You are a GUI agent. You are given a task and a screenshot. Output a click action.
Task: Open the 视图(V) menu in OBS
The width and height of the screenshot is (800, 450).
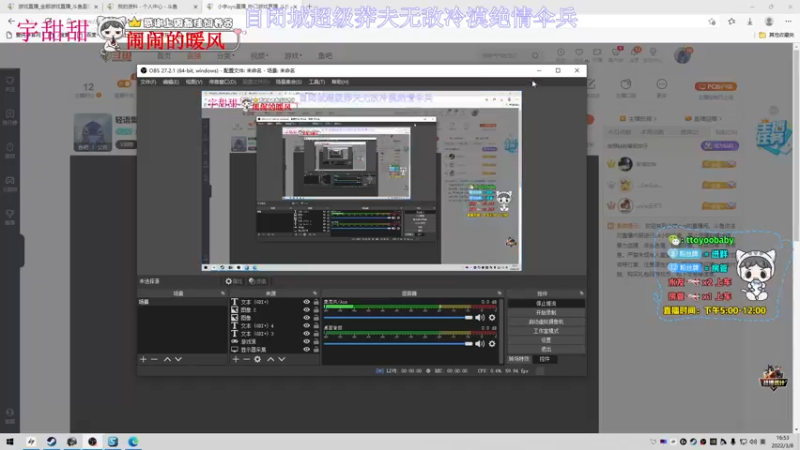[x=194, y=82]
